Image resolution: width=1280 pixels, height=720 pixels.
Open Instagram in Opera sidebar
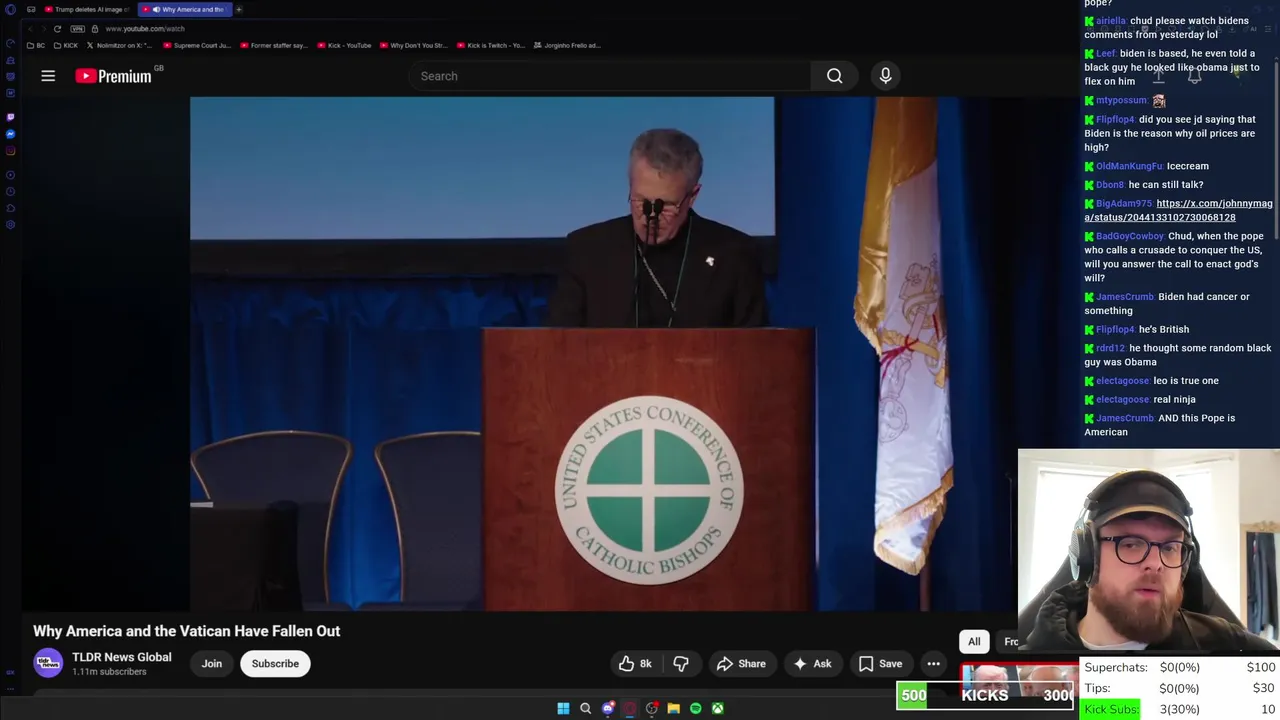(11, 151)
